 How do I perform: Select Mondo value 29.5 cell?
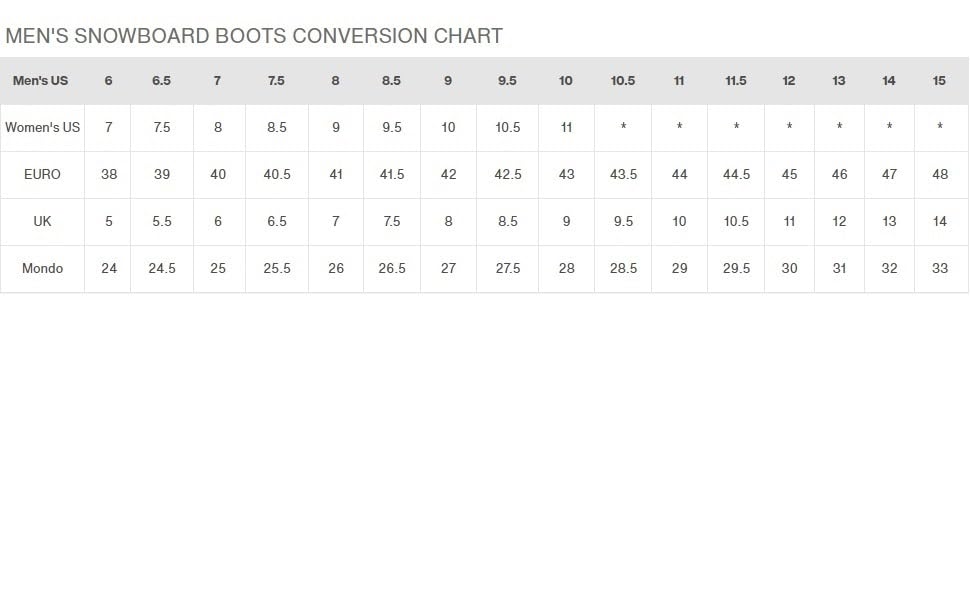click(x=736, y=268)
